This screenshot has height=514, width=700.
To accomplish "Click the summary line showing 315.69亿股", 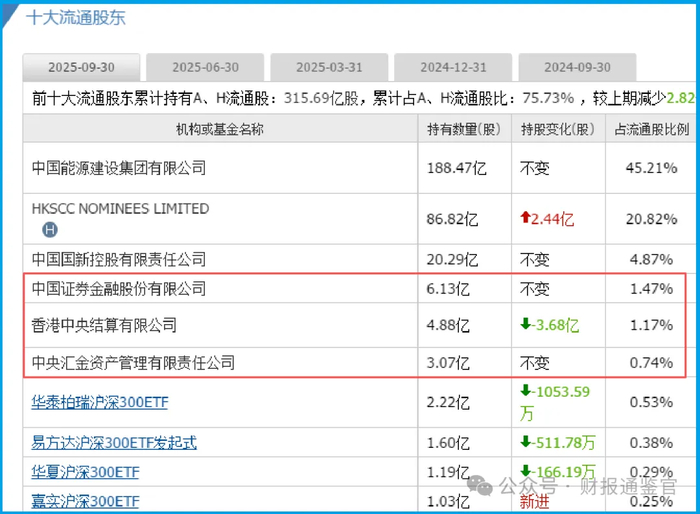I will pos(363,98).
